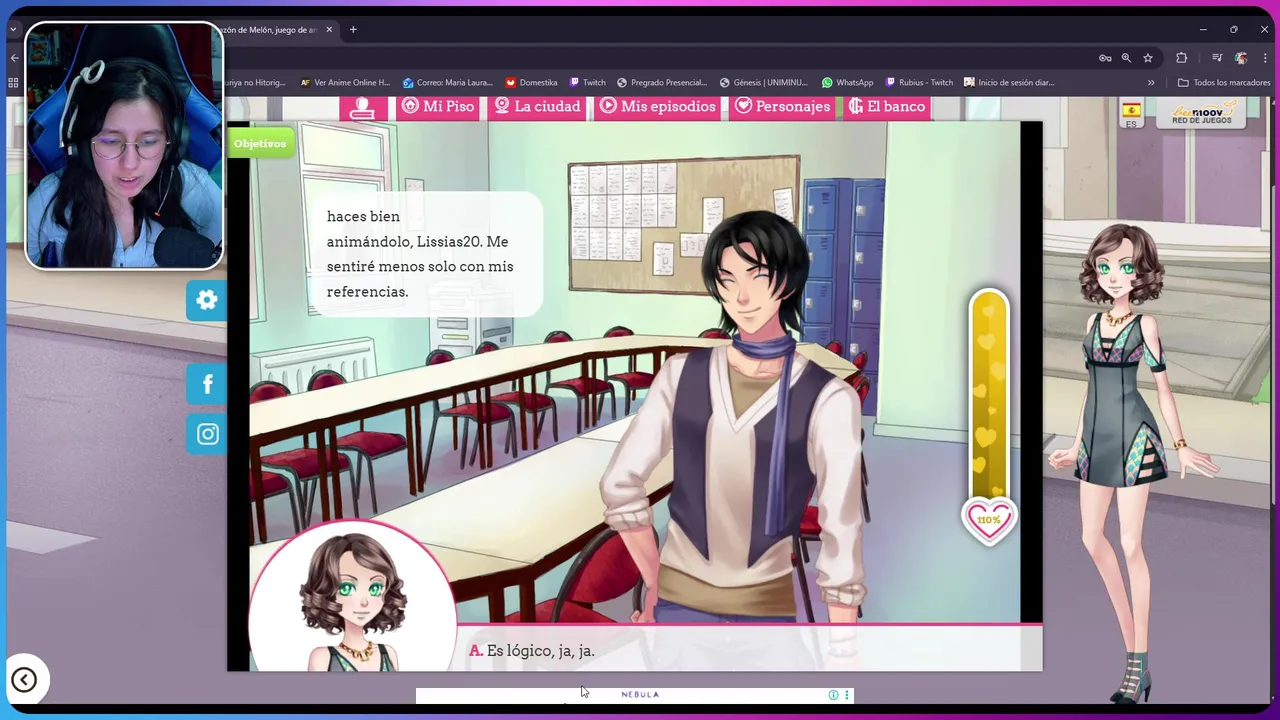Open the settings gear icon
Viewport: 1280px width, 720px height.
pyautogui.click(x=207, y=300)
